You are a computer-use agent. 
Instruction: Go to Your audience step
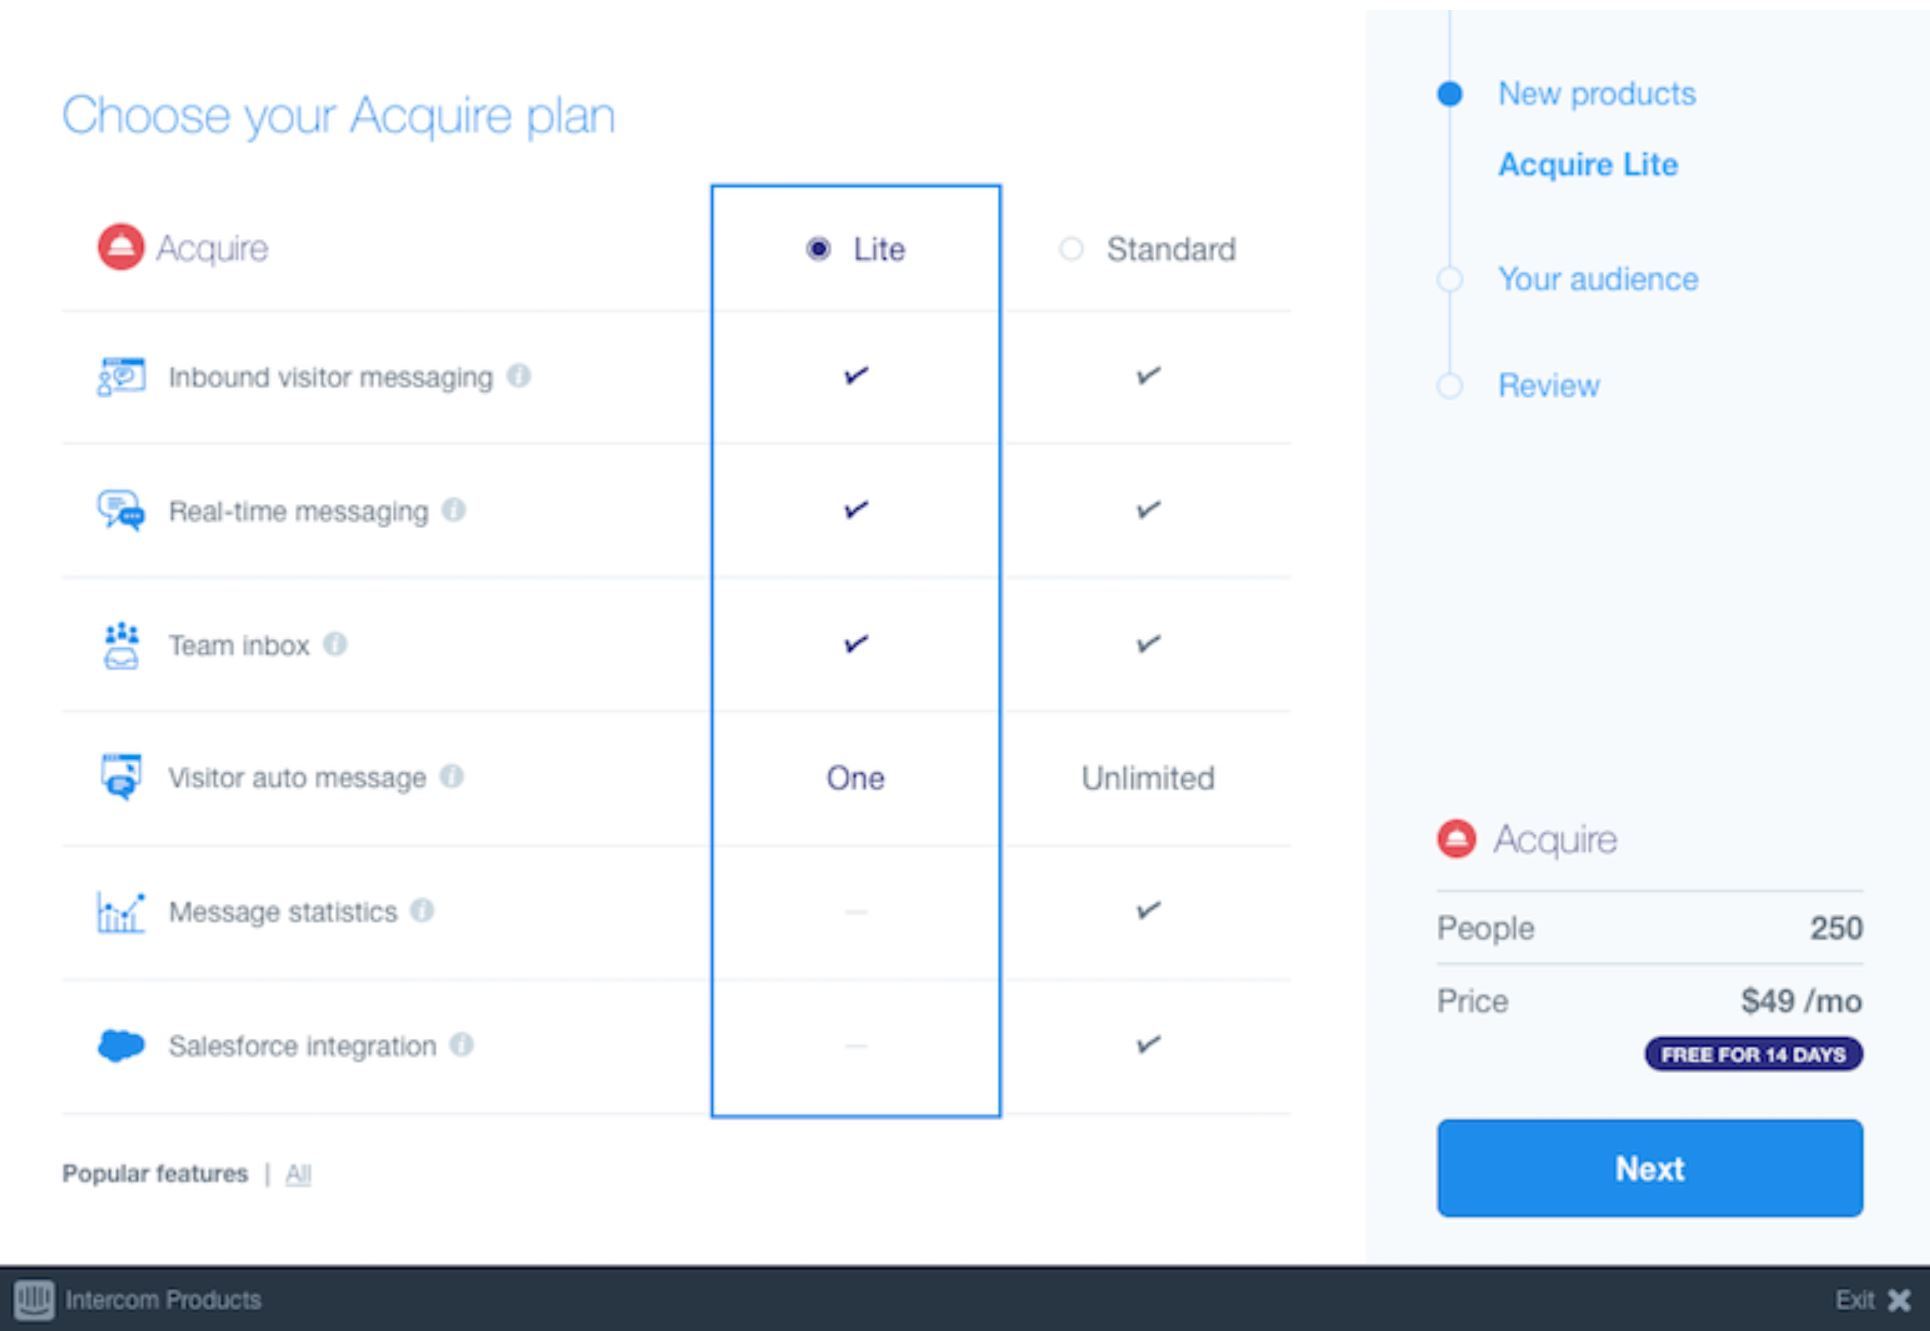click(x=1597, y=279)
